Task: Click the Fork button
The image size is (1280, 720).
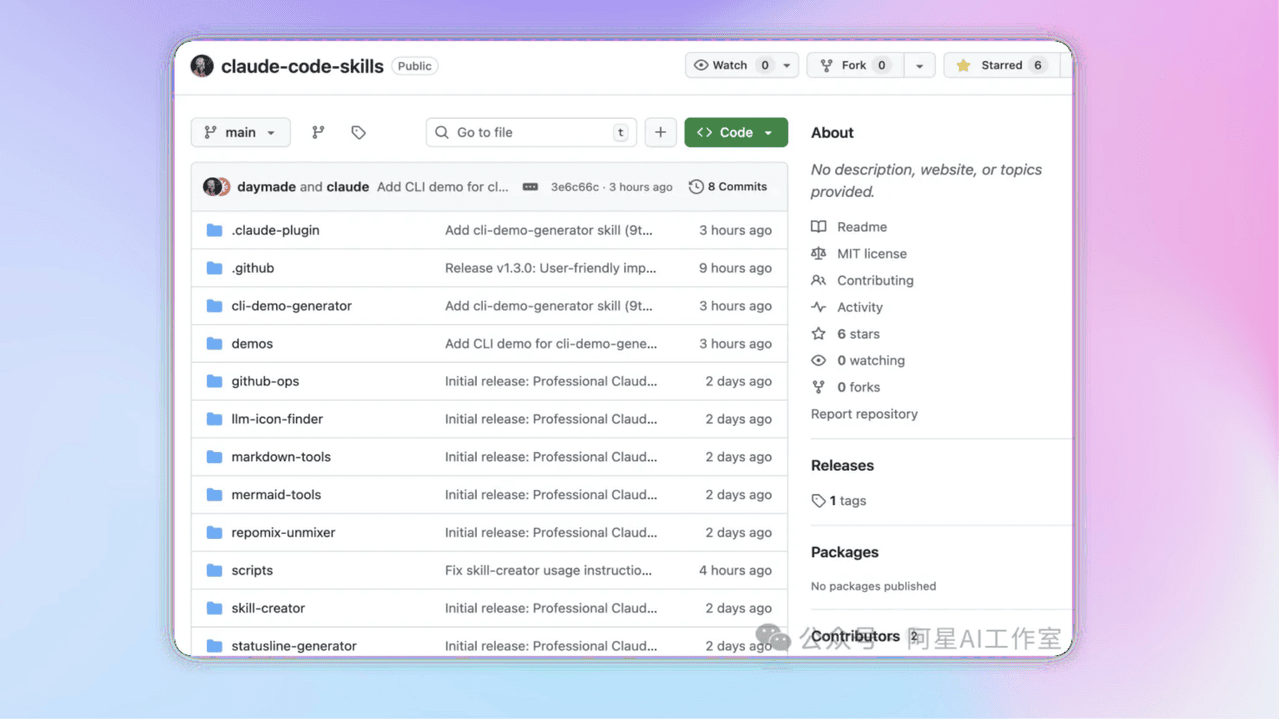Action: click(853, 65)
